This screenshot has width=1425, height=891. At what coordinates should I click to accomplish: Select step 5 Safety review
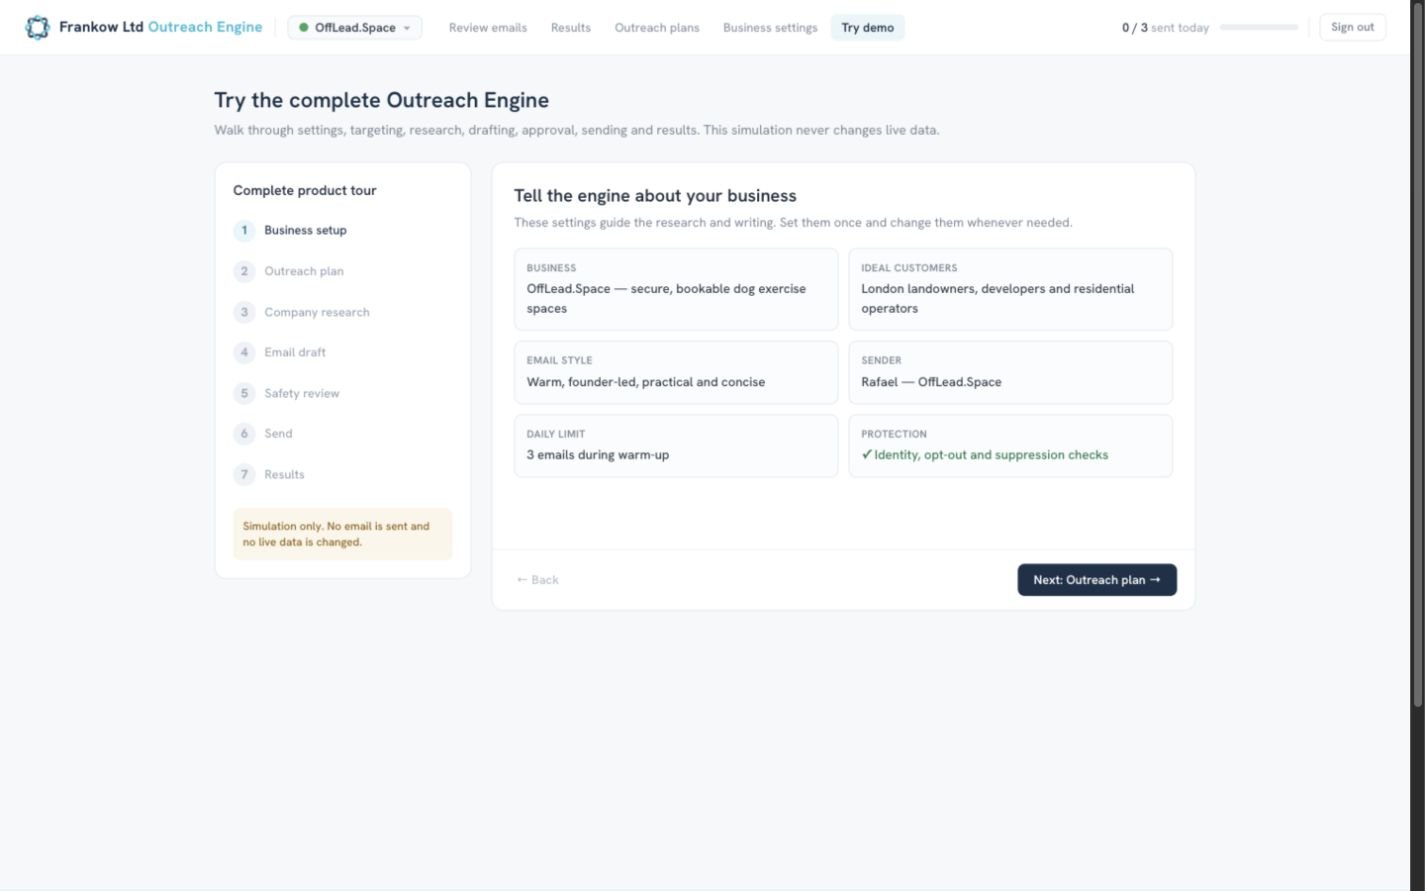[x=287, y=393]
